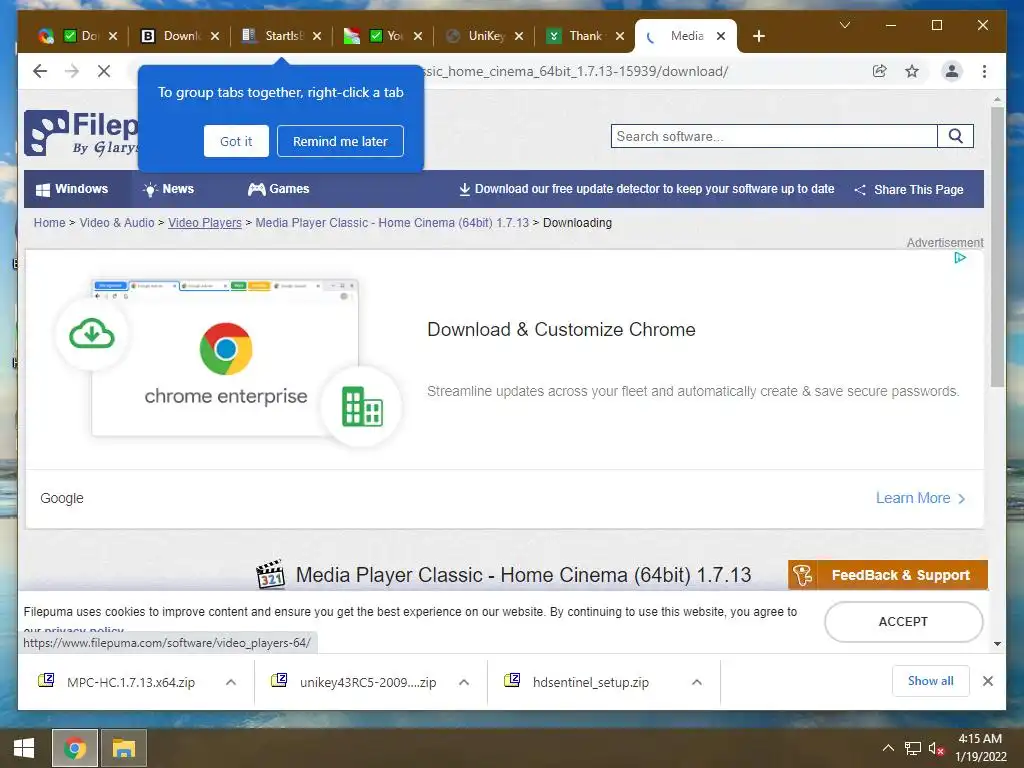Choose Remind me later in the tip
Image resolution: width=1024 pixels, height=768 pixels.
[340, 141]
